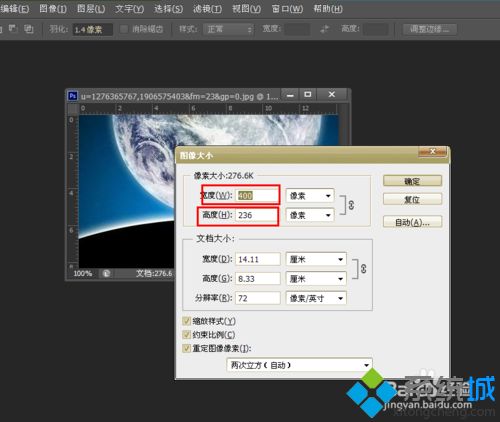Screen dimensions: 500x422
Task: Click the intersect with selection icon
Action: pyautogui.click(x=29, y=29)
